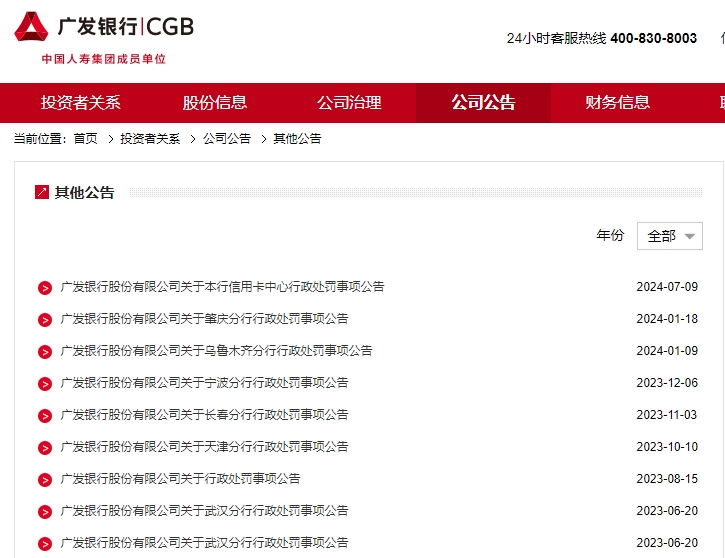Click bullet icon of 肇庆分行 announcement

point(45,320)
